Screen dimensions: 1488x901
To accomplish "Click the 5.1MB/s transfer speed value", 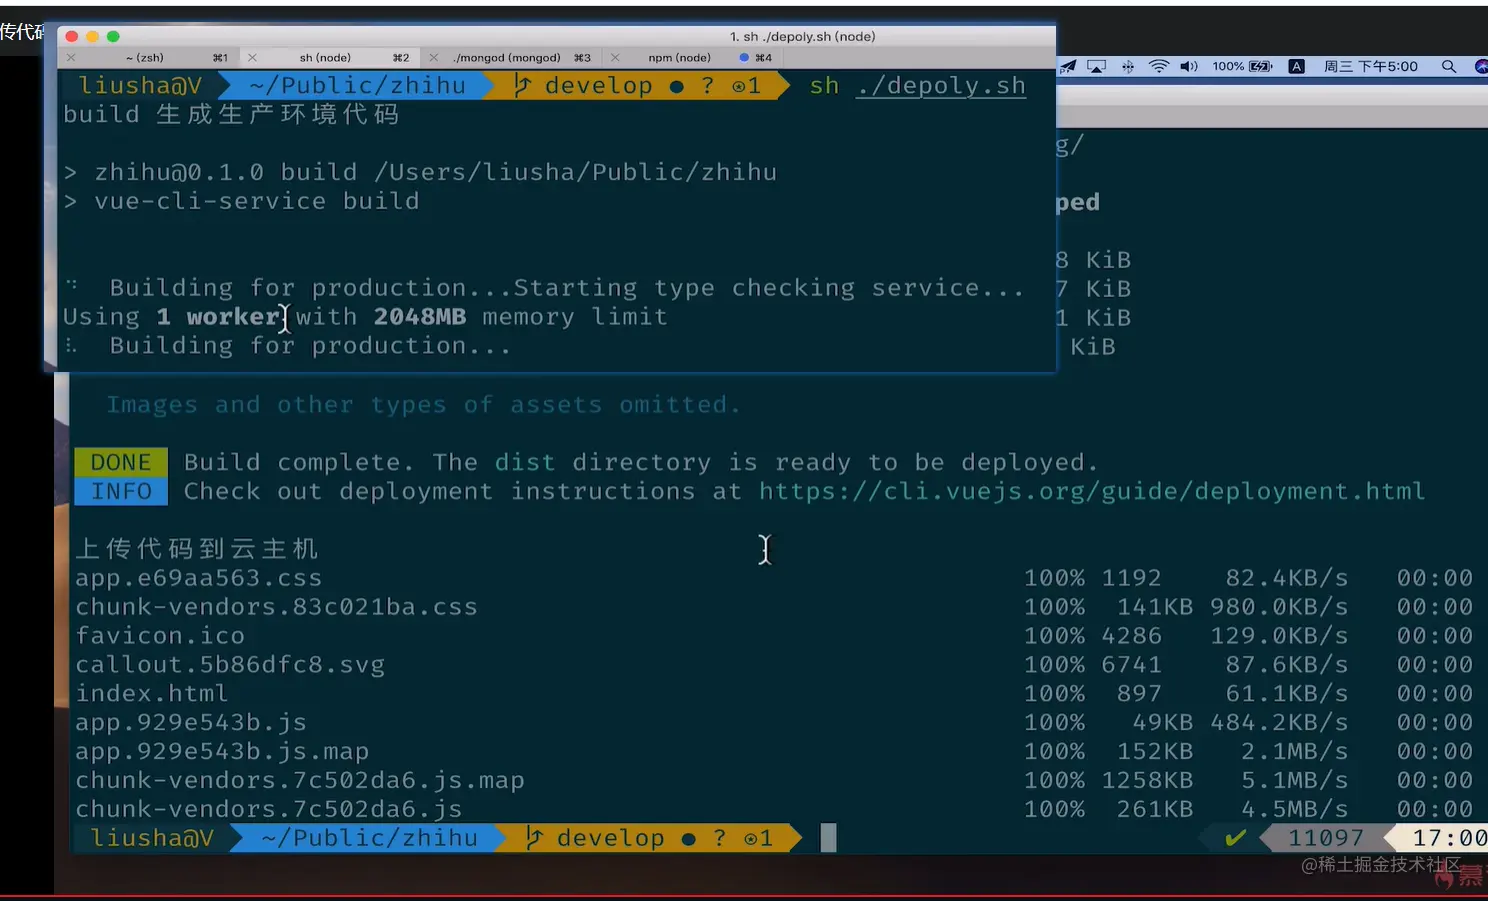I will click(x=1294, y=781).
